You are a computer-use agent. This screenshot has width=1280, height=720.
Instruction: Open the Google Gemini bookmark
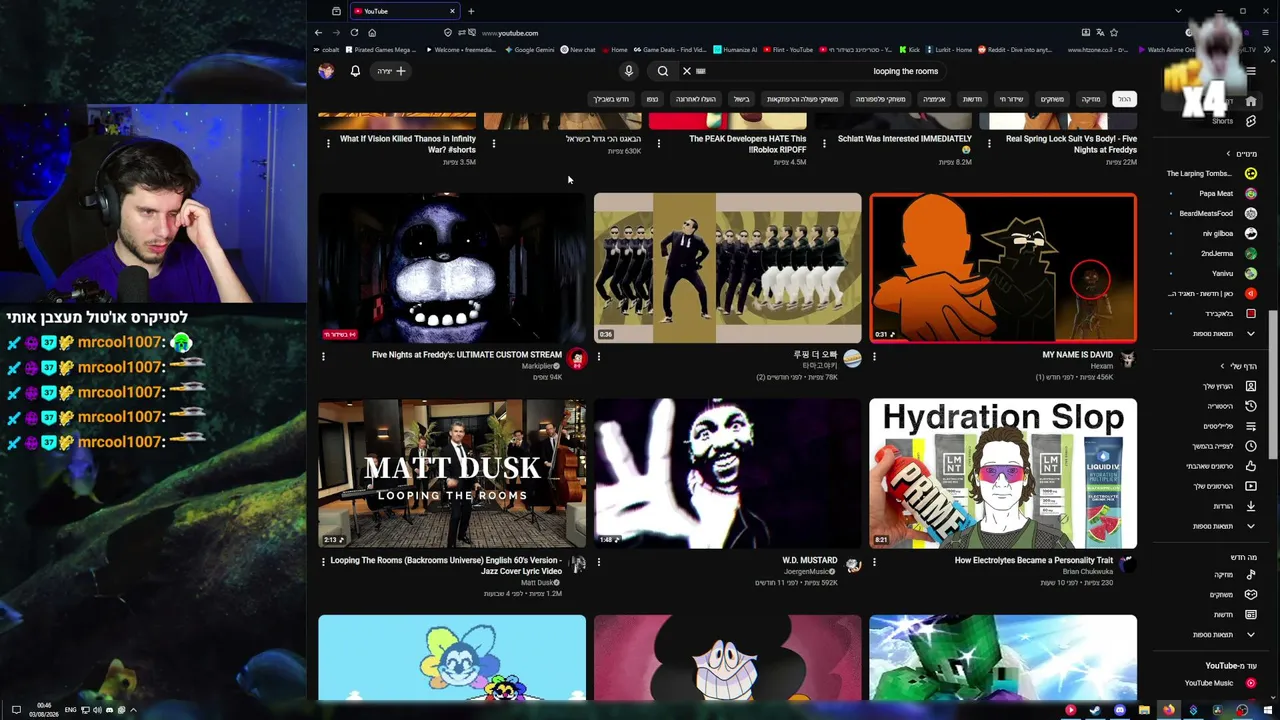pyautogui.click(x=530, y=50)
